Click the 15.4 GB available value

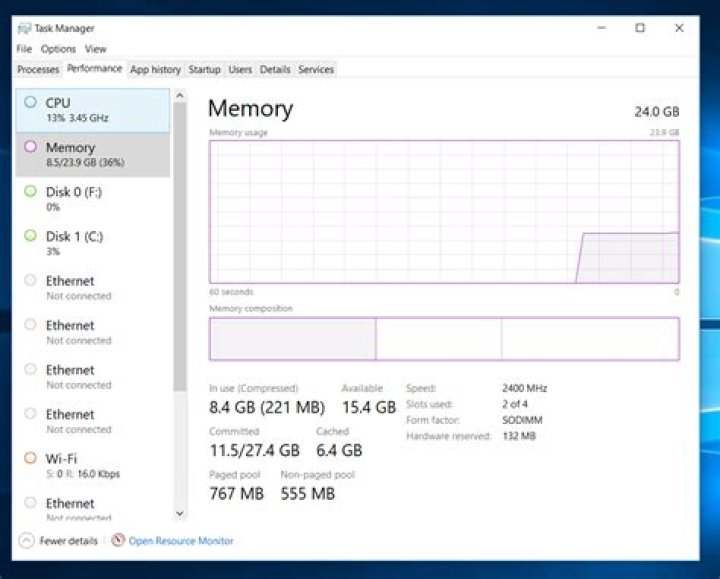369,407
